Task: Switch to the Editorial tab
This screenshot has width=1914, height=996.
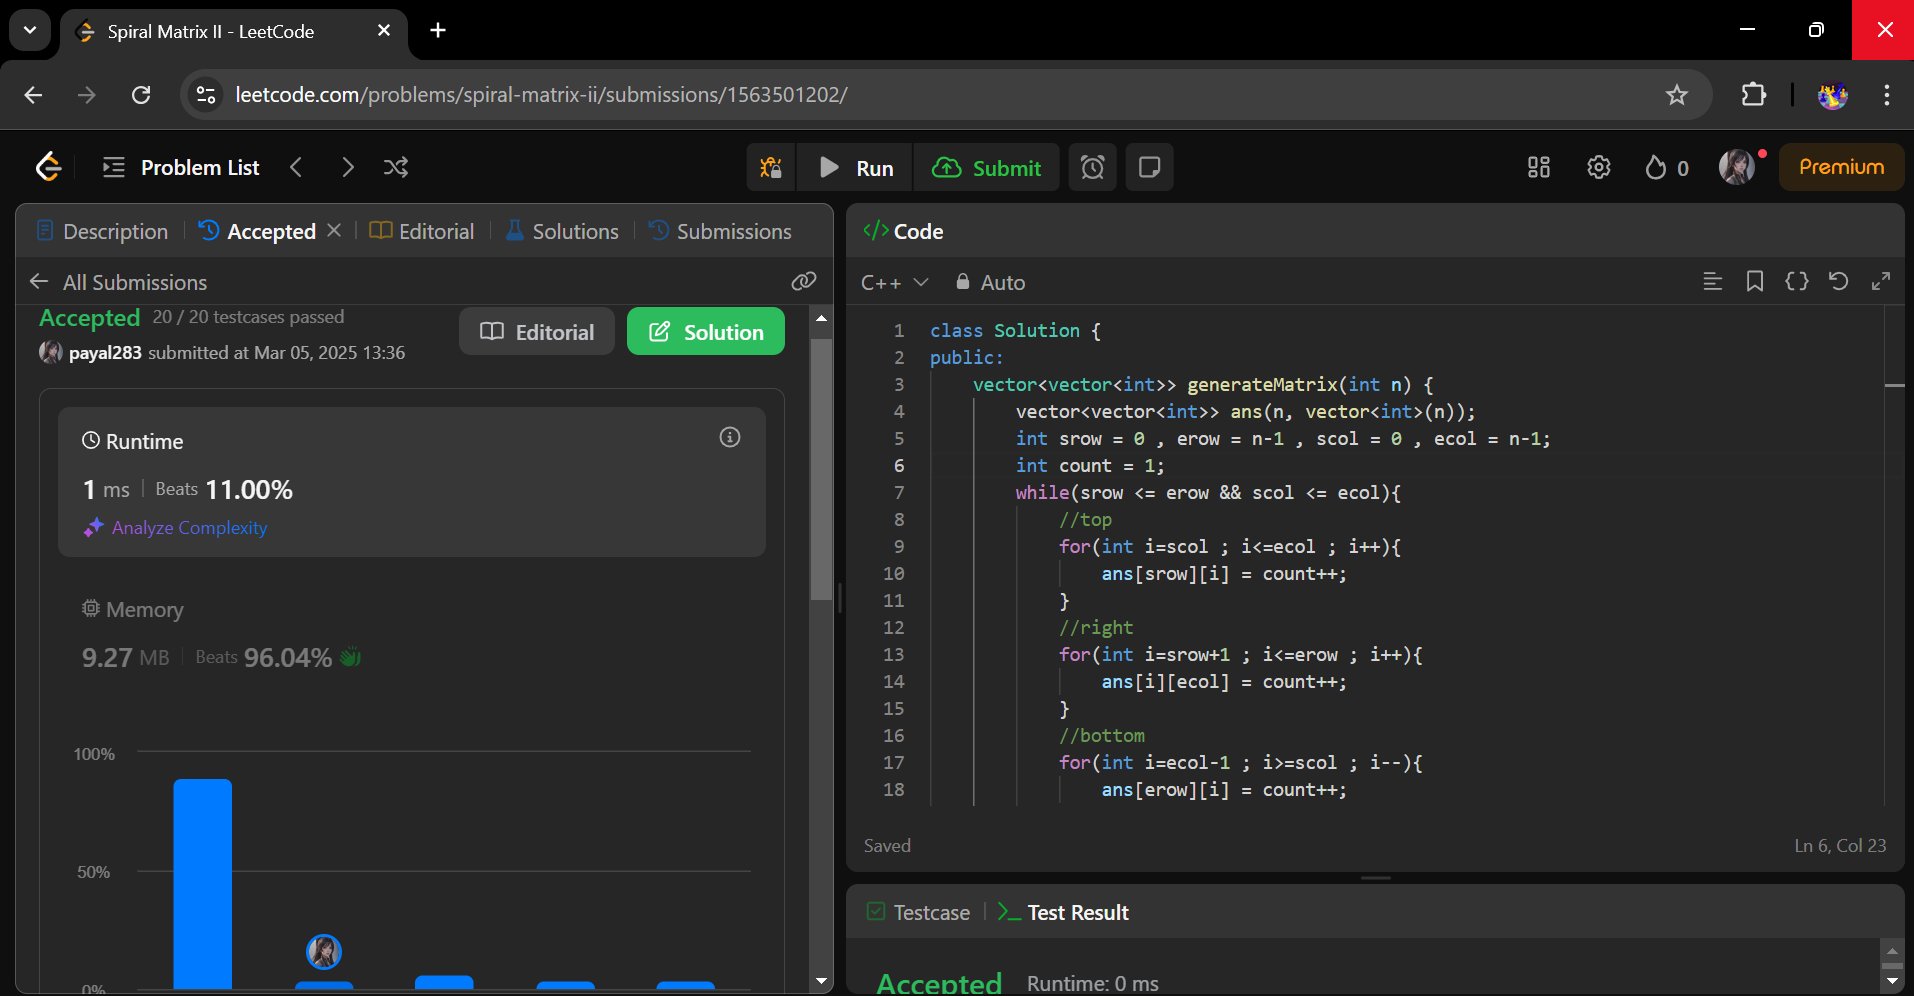Action: [x=422, y=231]
